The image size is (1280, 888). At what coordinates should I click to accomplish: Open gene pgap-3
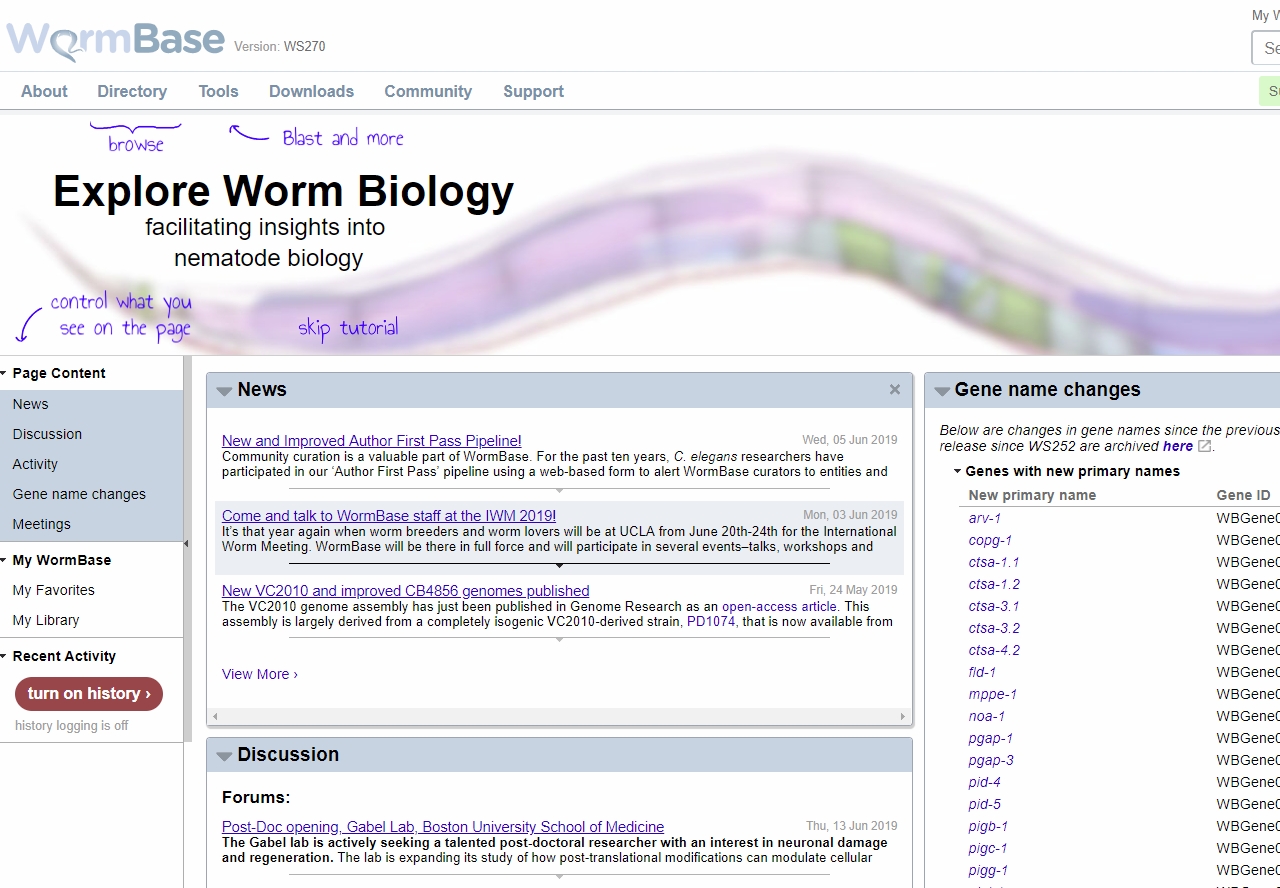tap(991, 760)
